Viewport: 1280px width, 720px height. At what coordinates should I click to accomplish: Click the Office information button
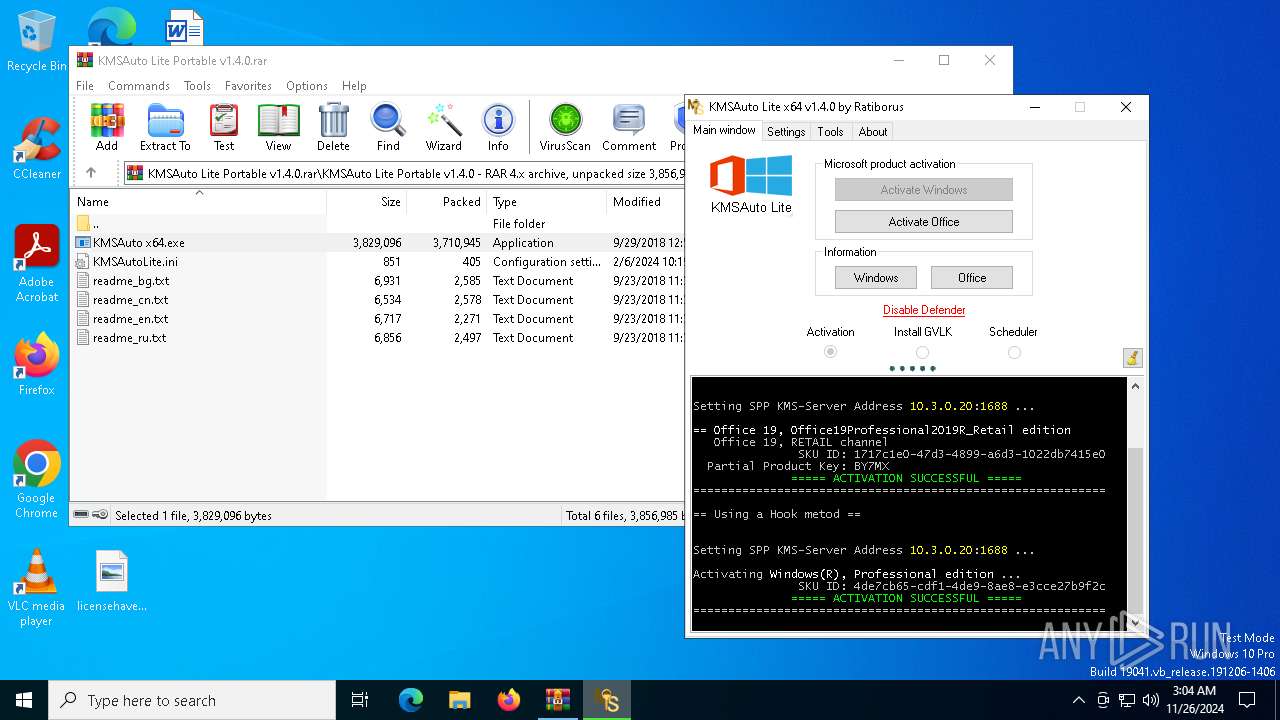pos(972,278)
